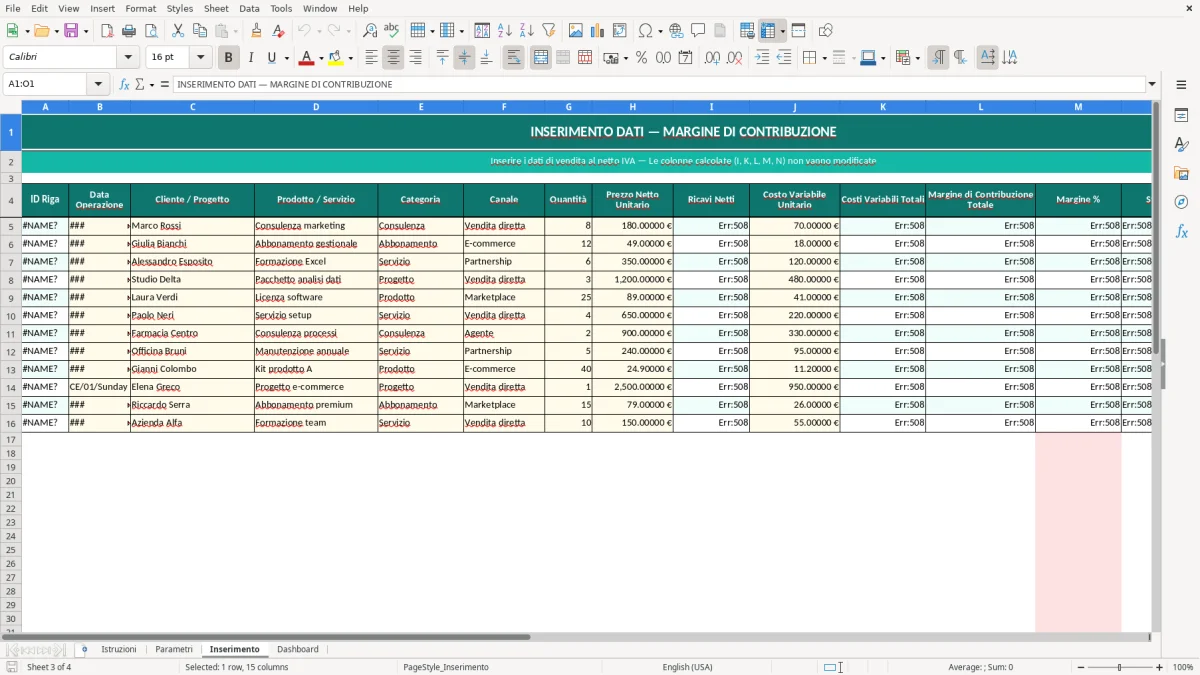Select column H header
The width and height of the screenshot is (1200, 675).
tap(633, 106)
